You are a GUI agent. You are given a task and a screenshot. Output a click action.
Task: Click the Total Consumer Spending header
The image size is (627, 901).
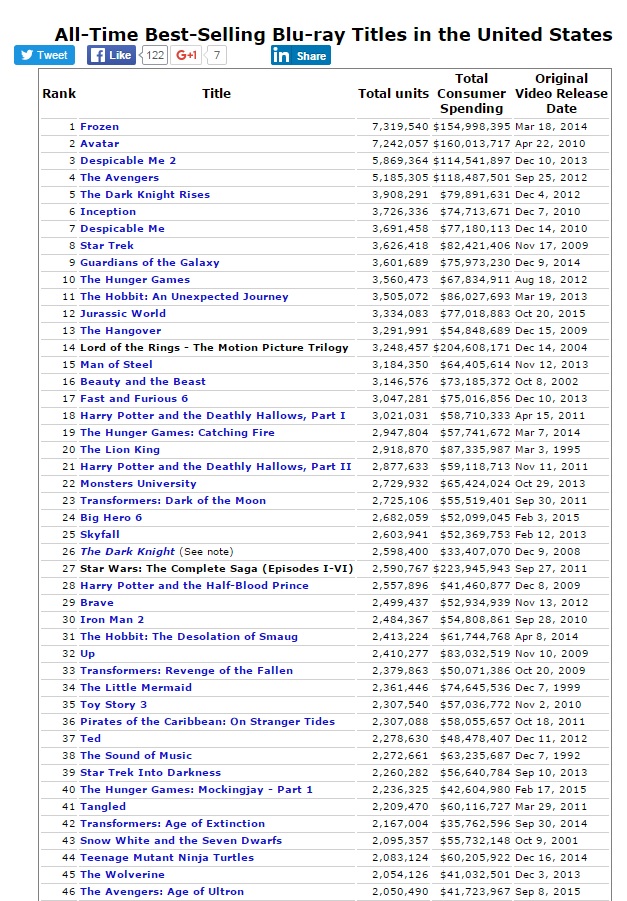click(471, 94)
